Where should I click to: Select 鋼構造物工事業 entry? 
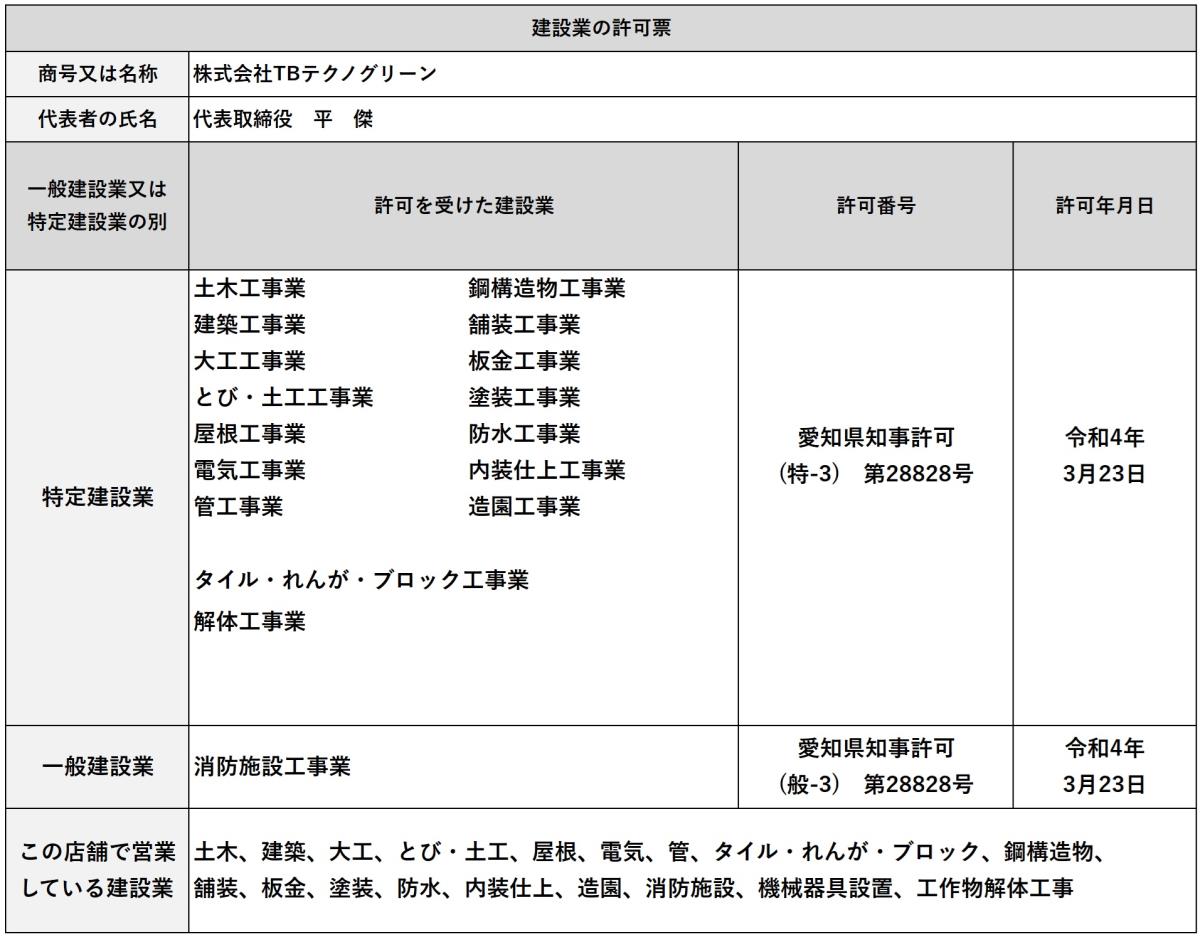pos(546,290)
